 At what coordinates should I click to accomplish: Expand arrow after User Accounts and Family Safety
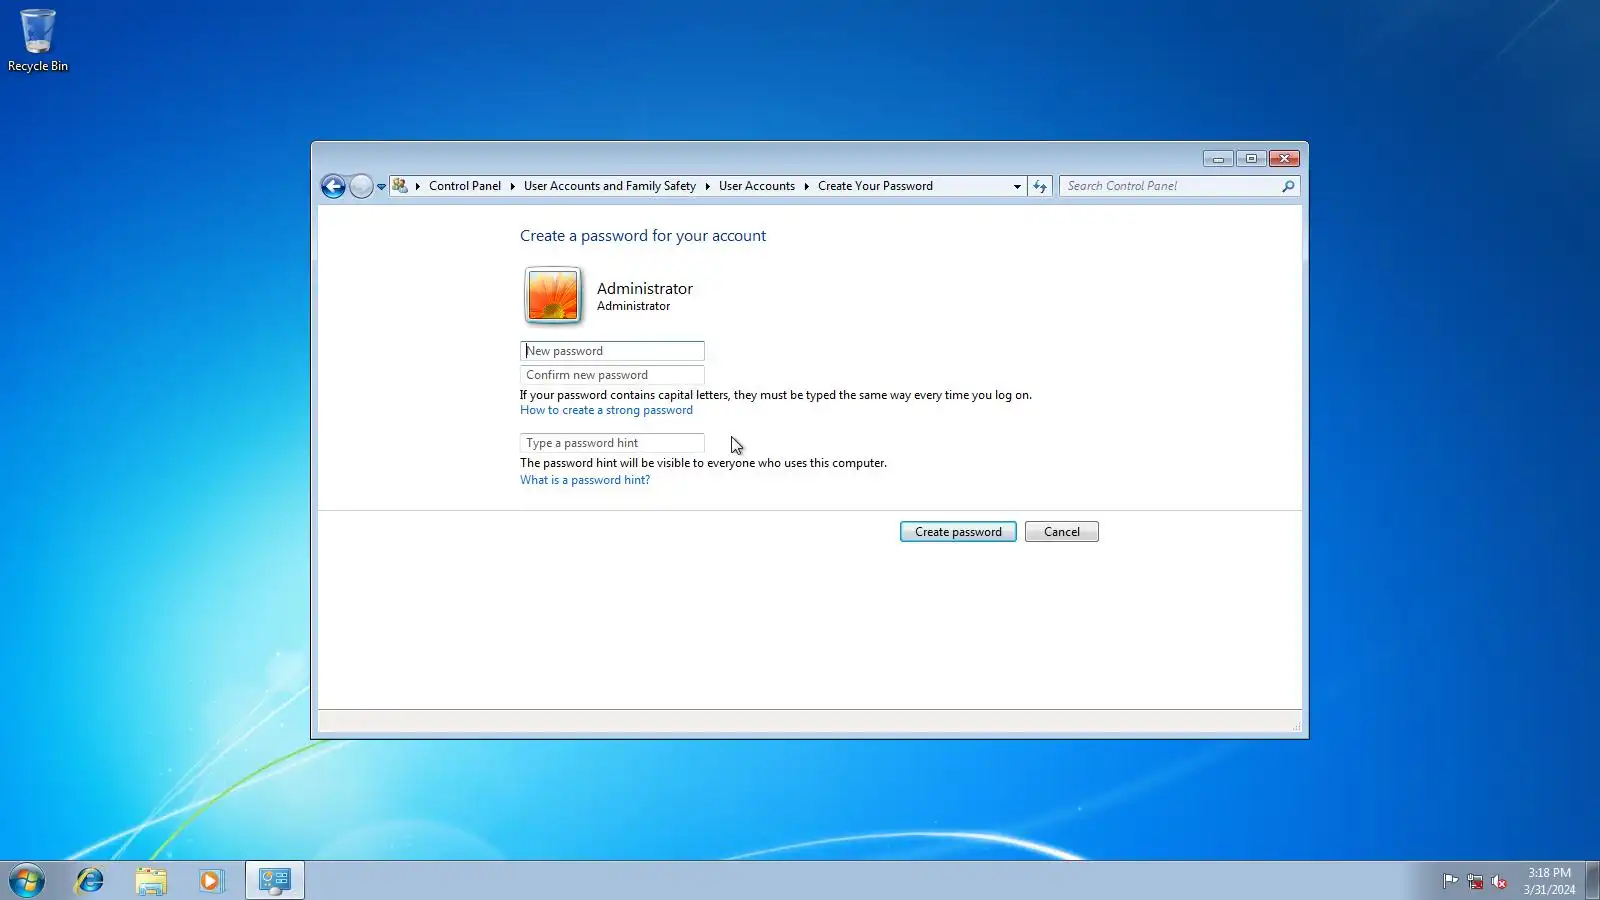click(707, 186)
